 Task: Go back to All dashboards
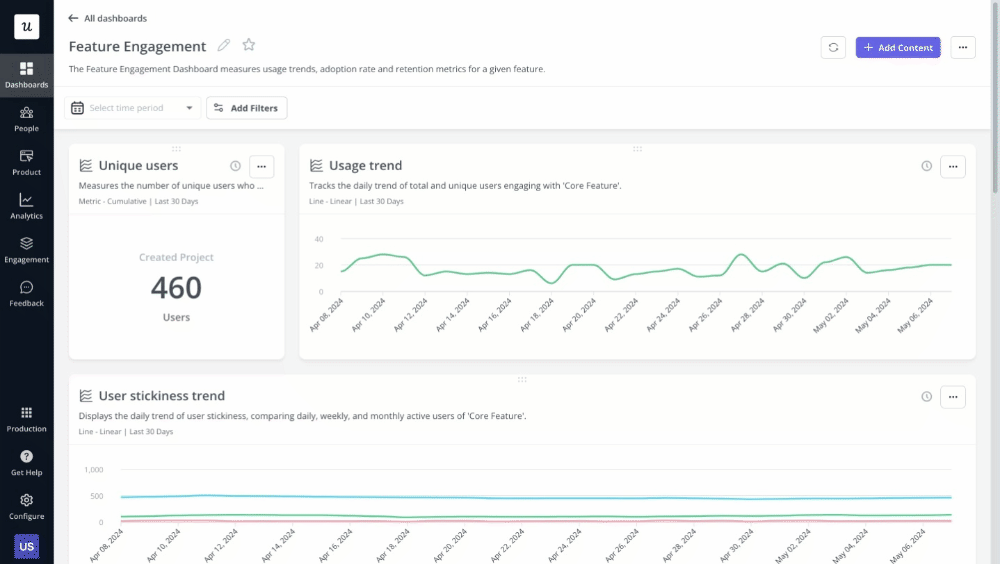[x=107, y=18]
